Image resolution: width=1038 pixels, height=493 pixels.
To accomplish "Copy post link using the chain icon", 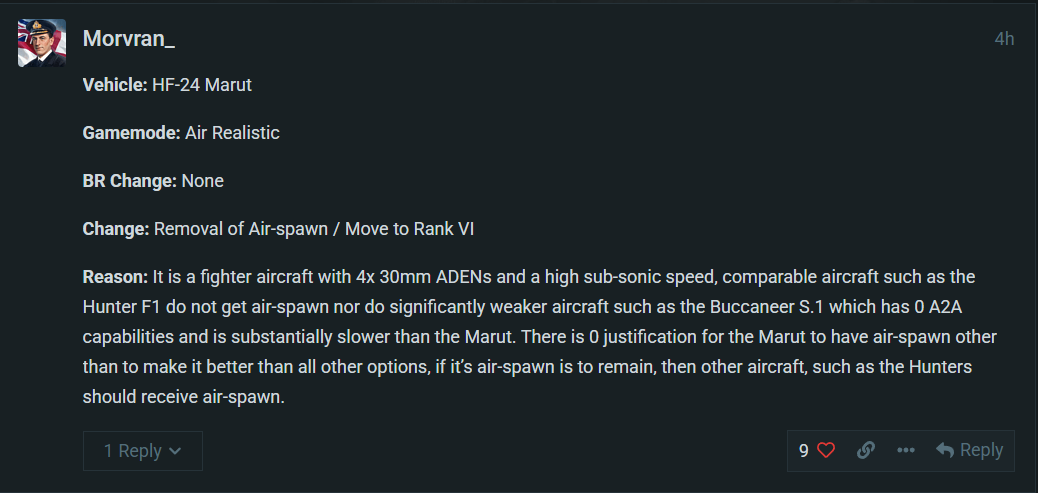I will 866,450.
